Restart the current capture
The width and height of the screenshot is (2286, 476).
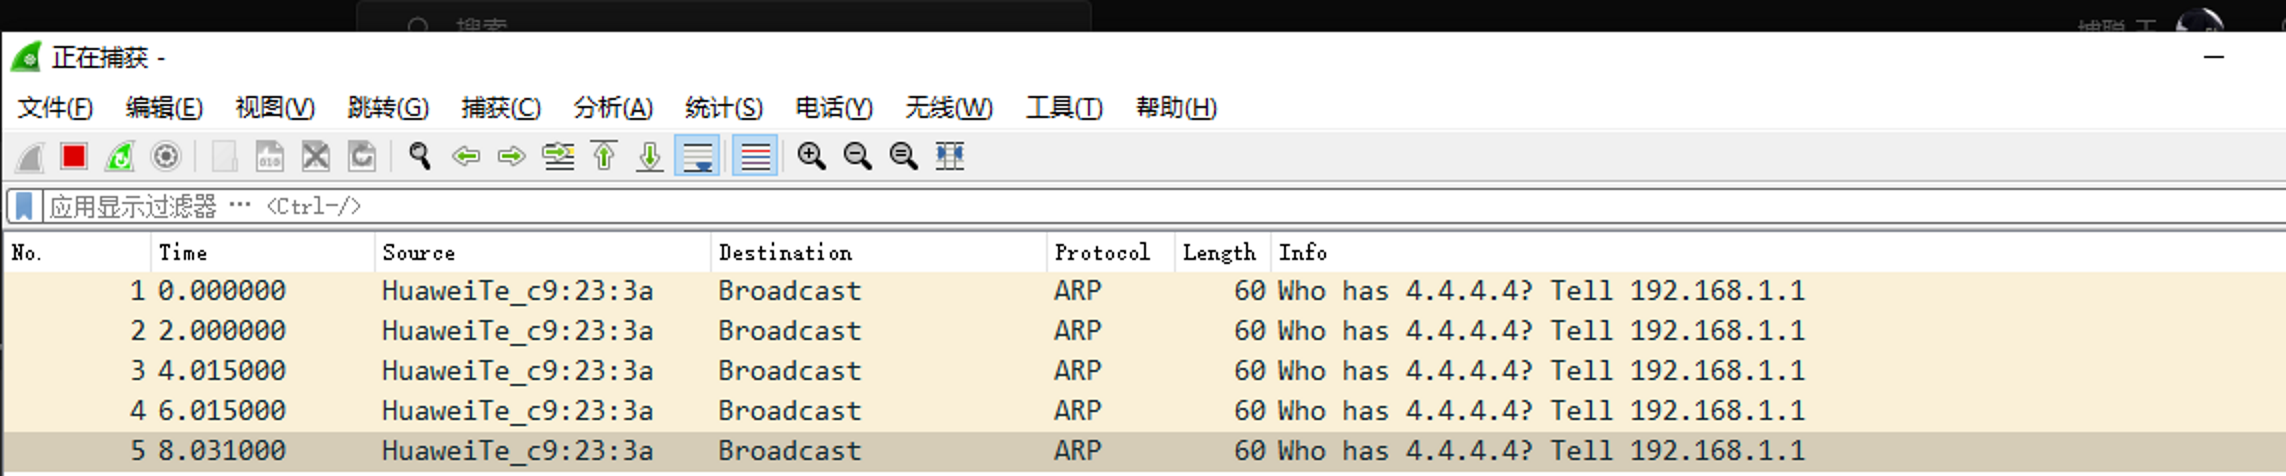120,157
